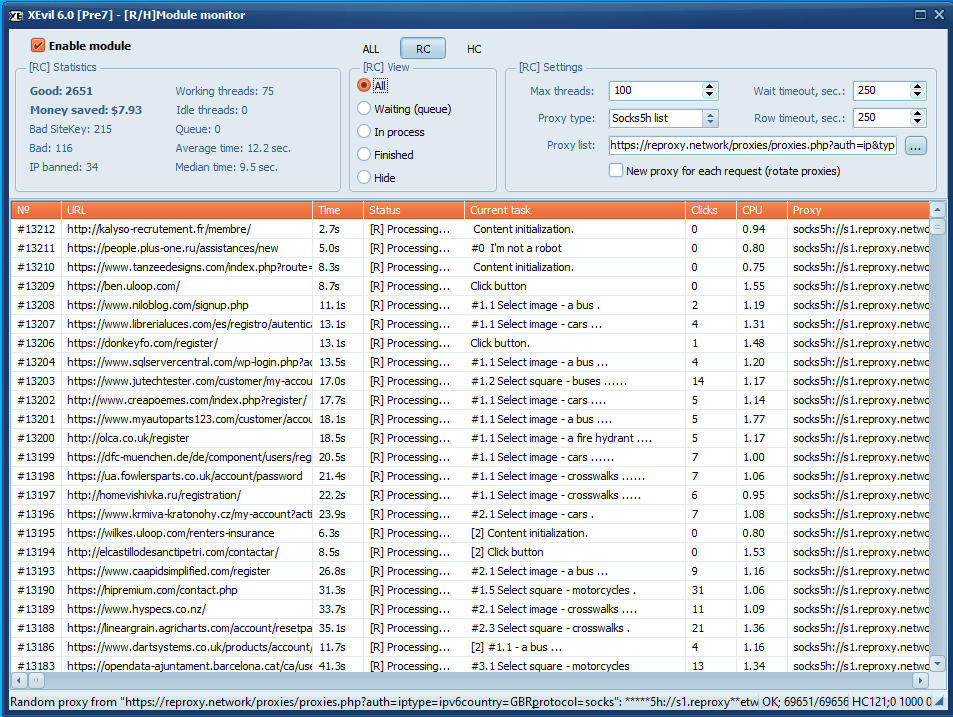Viewport: 953px width, 717px height.
Task: Maximize the XEvil window
Action: tap(920, 15)
